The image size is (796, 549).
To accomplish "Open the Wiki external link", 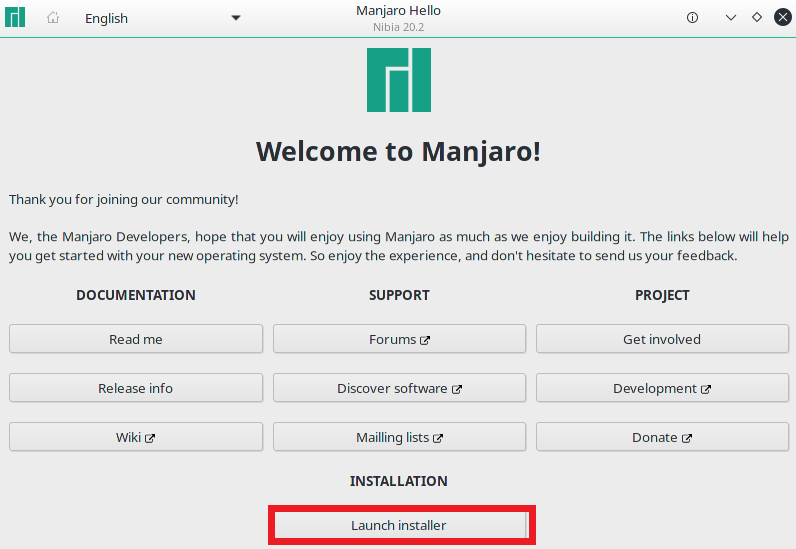I will point(136,437).
